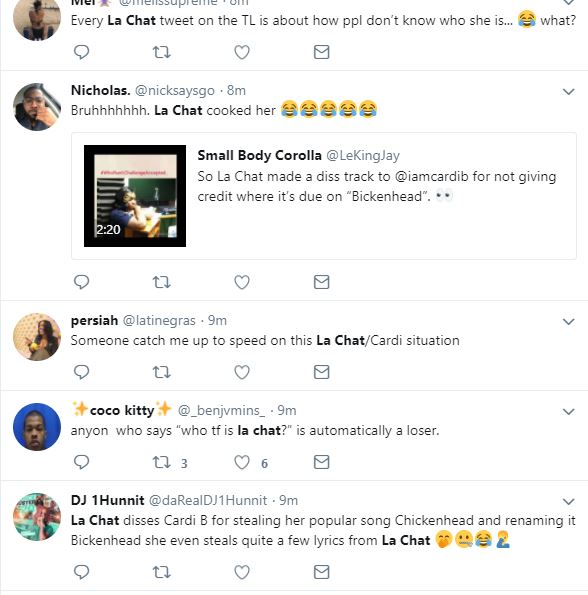Open options chevron on Nicholas's tweet
The image size is (588, 595).
coord(568,91)
